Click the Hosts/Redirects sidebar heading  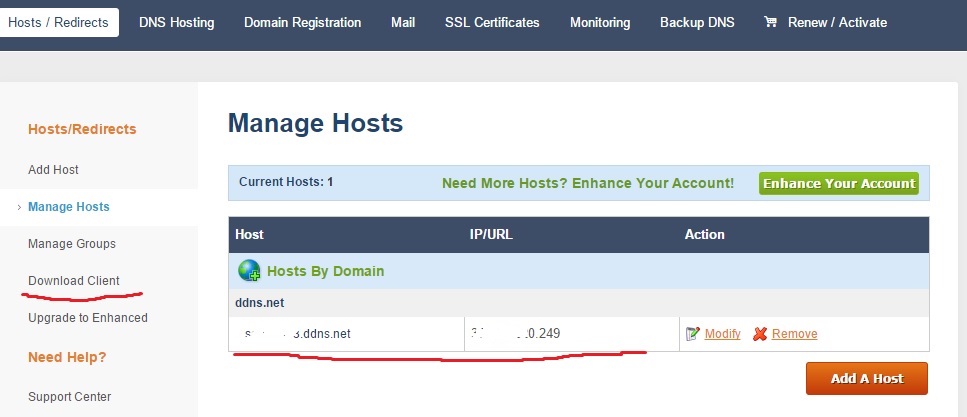click(82, 129)
